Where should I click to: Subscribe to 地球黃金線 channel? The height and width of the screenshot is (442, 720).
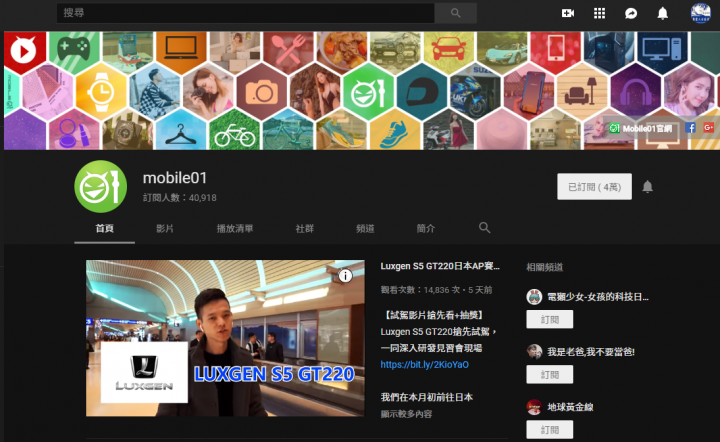coord(550,430)
